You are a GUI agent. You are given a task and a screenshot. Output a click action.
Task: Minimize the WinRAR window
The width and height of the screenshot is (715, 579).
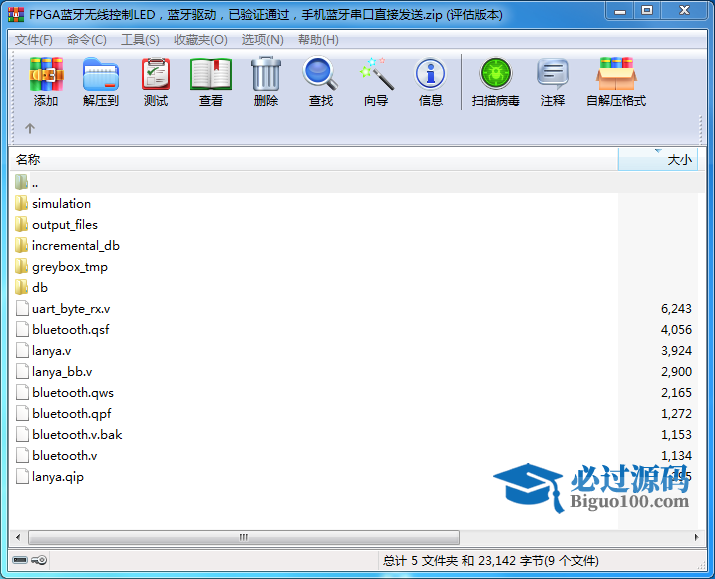tap(620, 11)
